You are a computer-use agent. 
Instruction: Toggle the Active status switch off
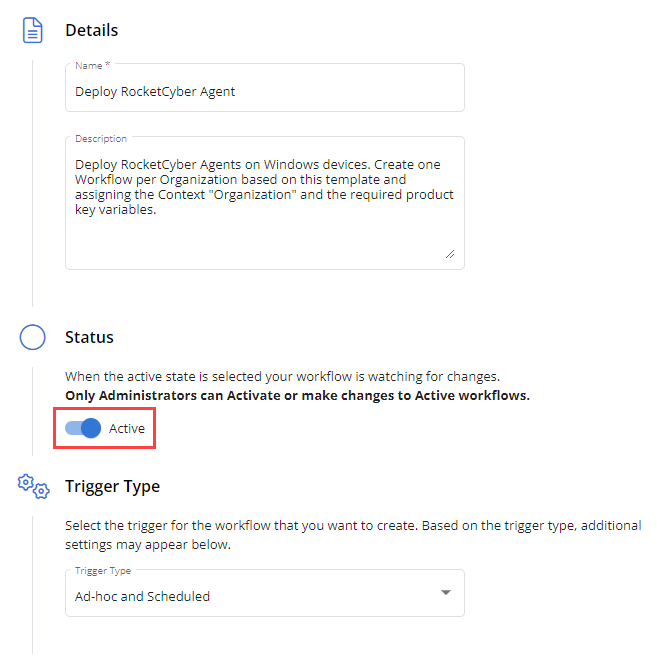click(84, 428)
